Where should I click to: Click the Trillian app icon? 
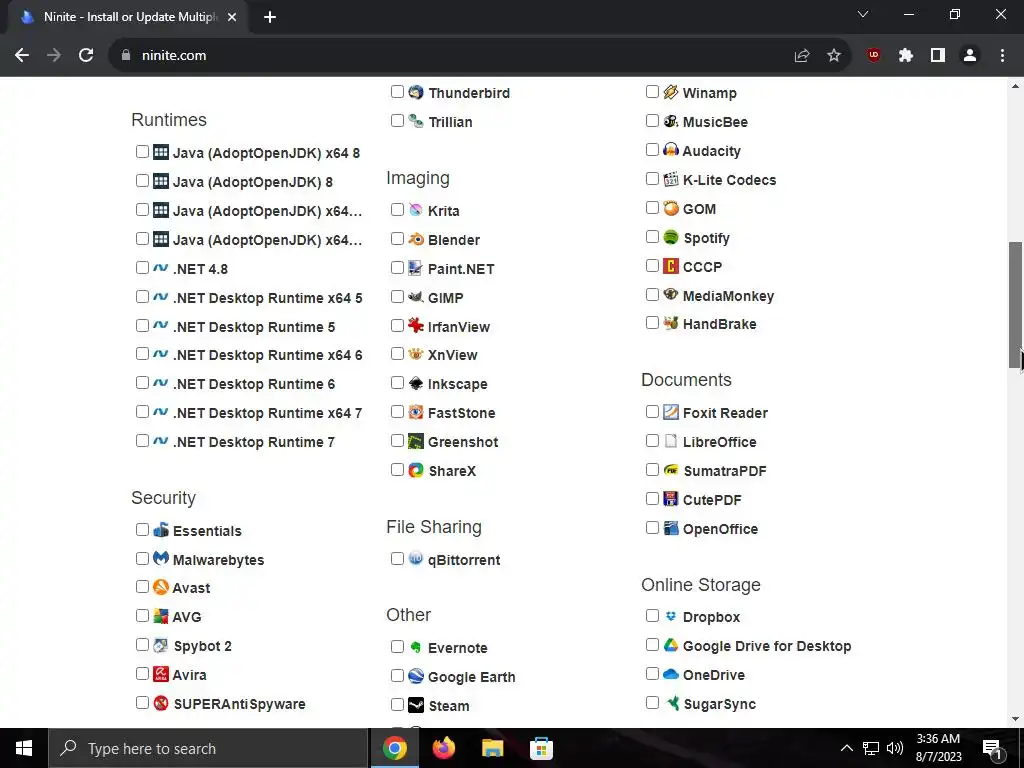pos(416,121)
